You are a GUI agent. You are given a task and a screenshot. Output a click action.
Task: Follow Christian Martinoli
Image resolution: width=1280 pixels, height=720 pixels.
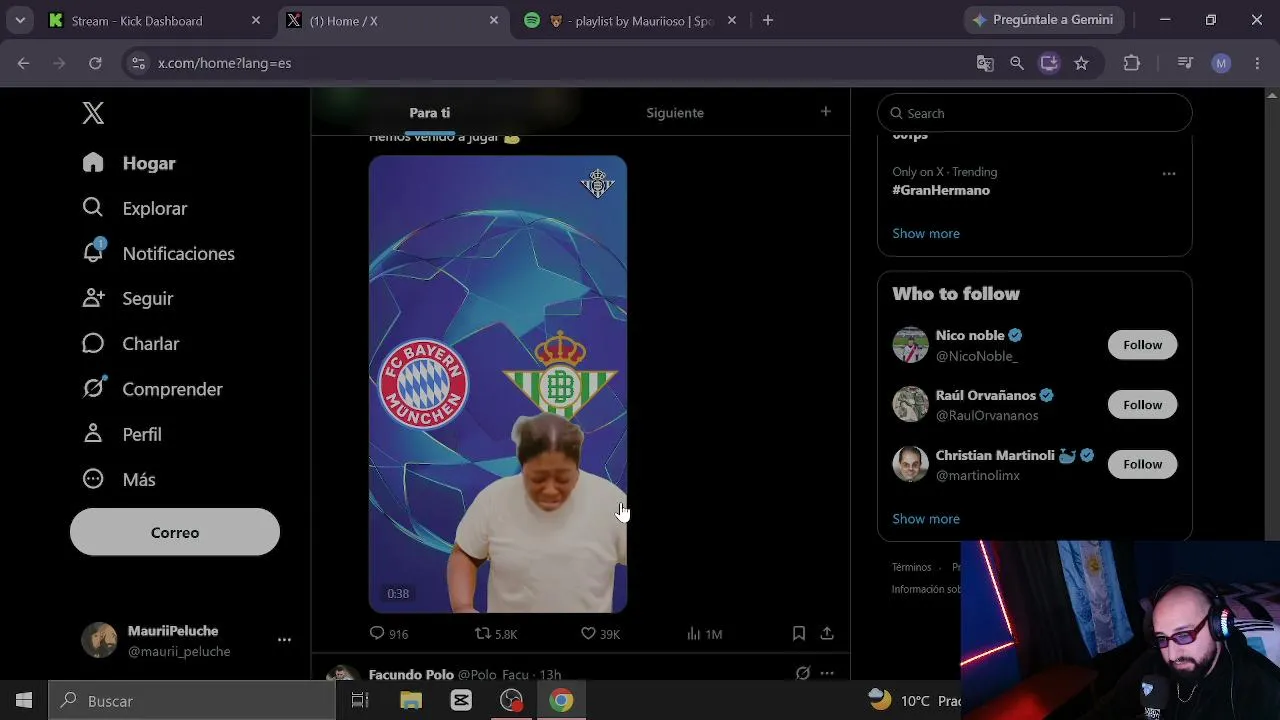(1142, 464)
